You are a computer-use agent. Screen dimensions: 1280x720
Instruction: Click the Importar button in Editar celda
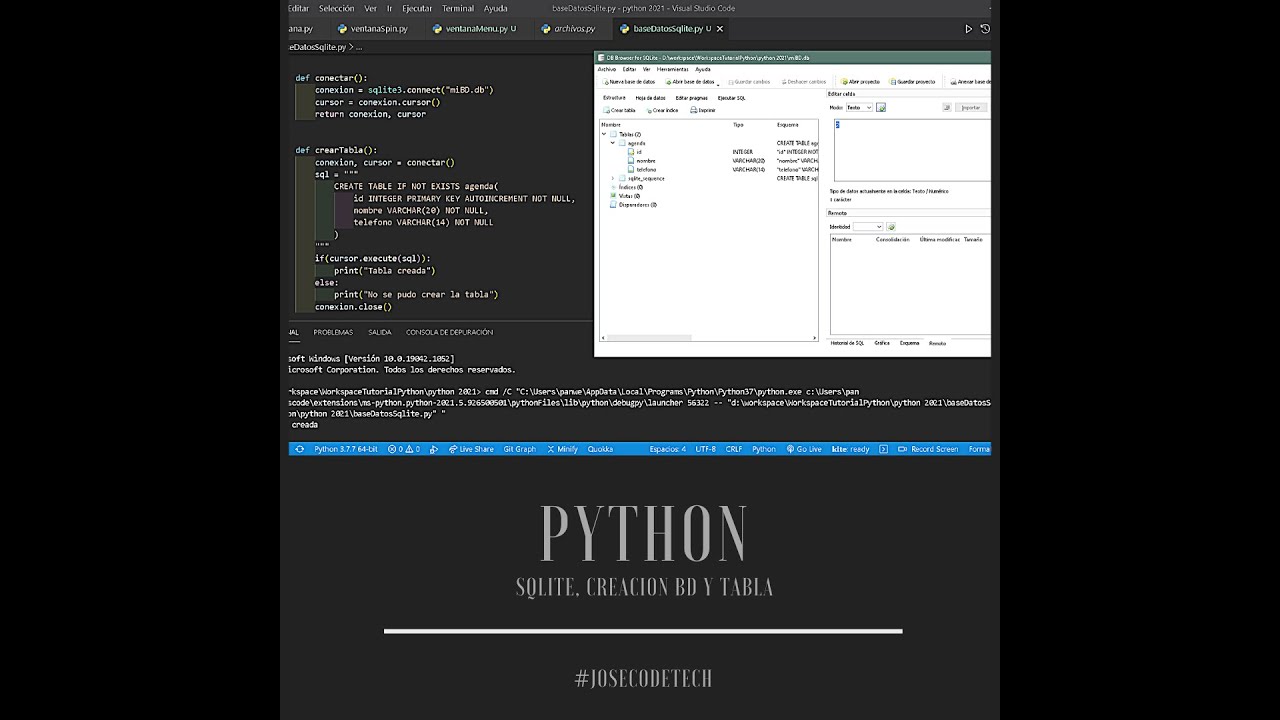pyautogui.click(x=970, y=107)
